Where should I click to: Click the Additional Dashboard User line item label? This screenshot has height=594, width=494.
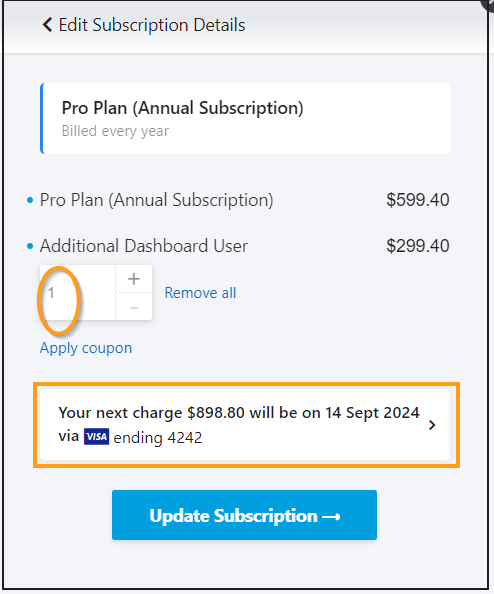click(x=144, y=246)
